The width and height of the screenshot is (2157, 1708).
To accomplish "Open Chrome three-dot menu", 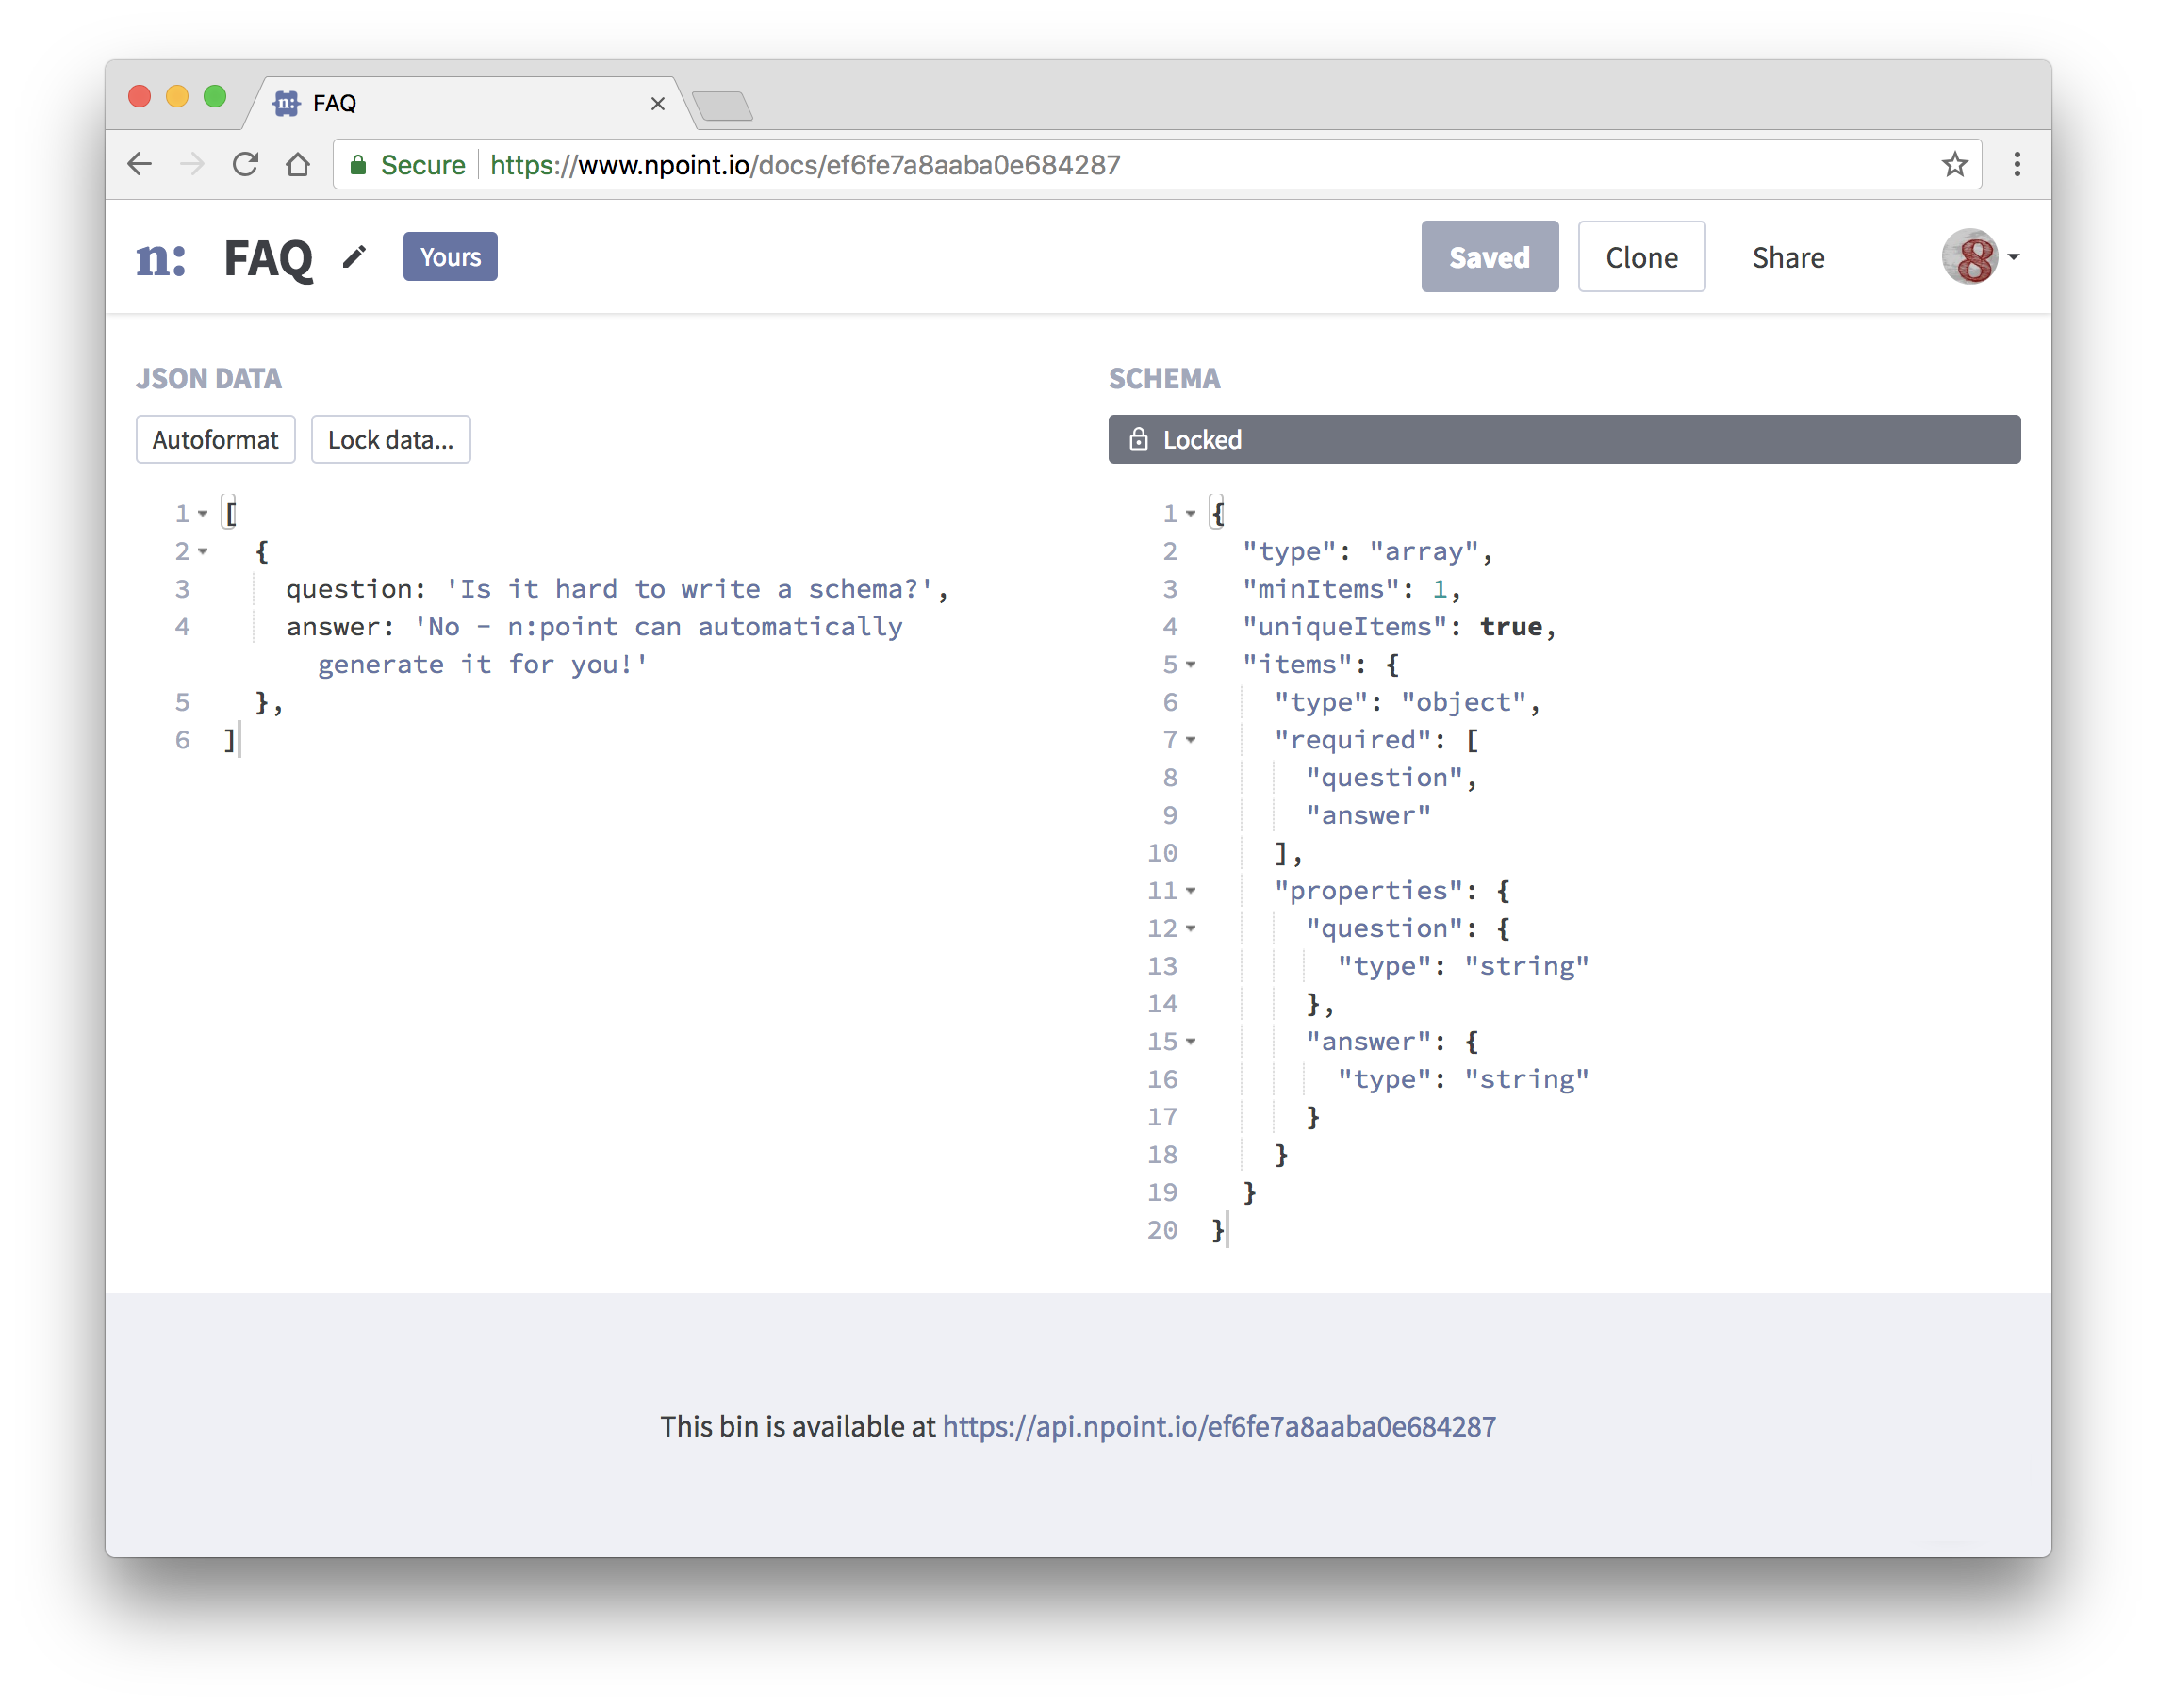I will 2016,164.
